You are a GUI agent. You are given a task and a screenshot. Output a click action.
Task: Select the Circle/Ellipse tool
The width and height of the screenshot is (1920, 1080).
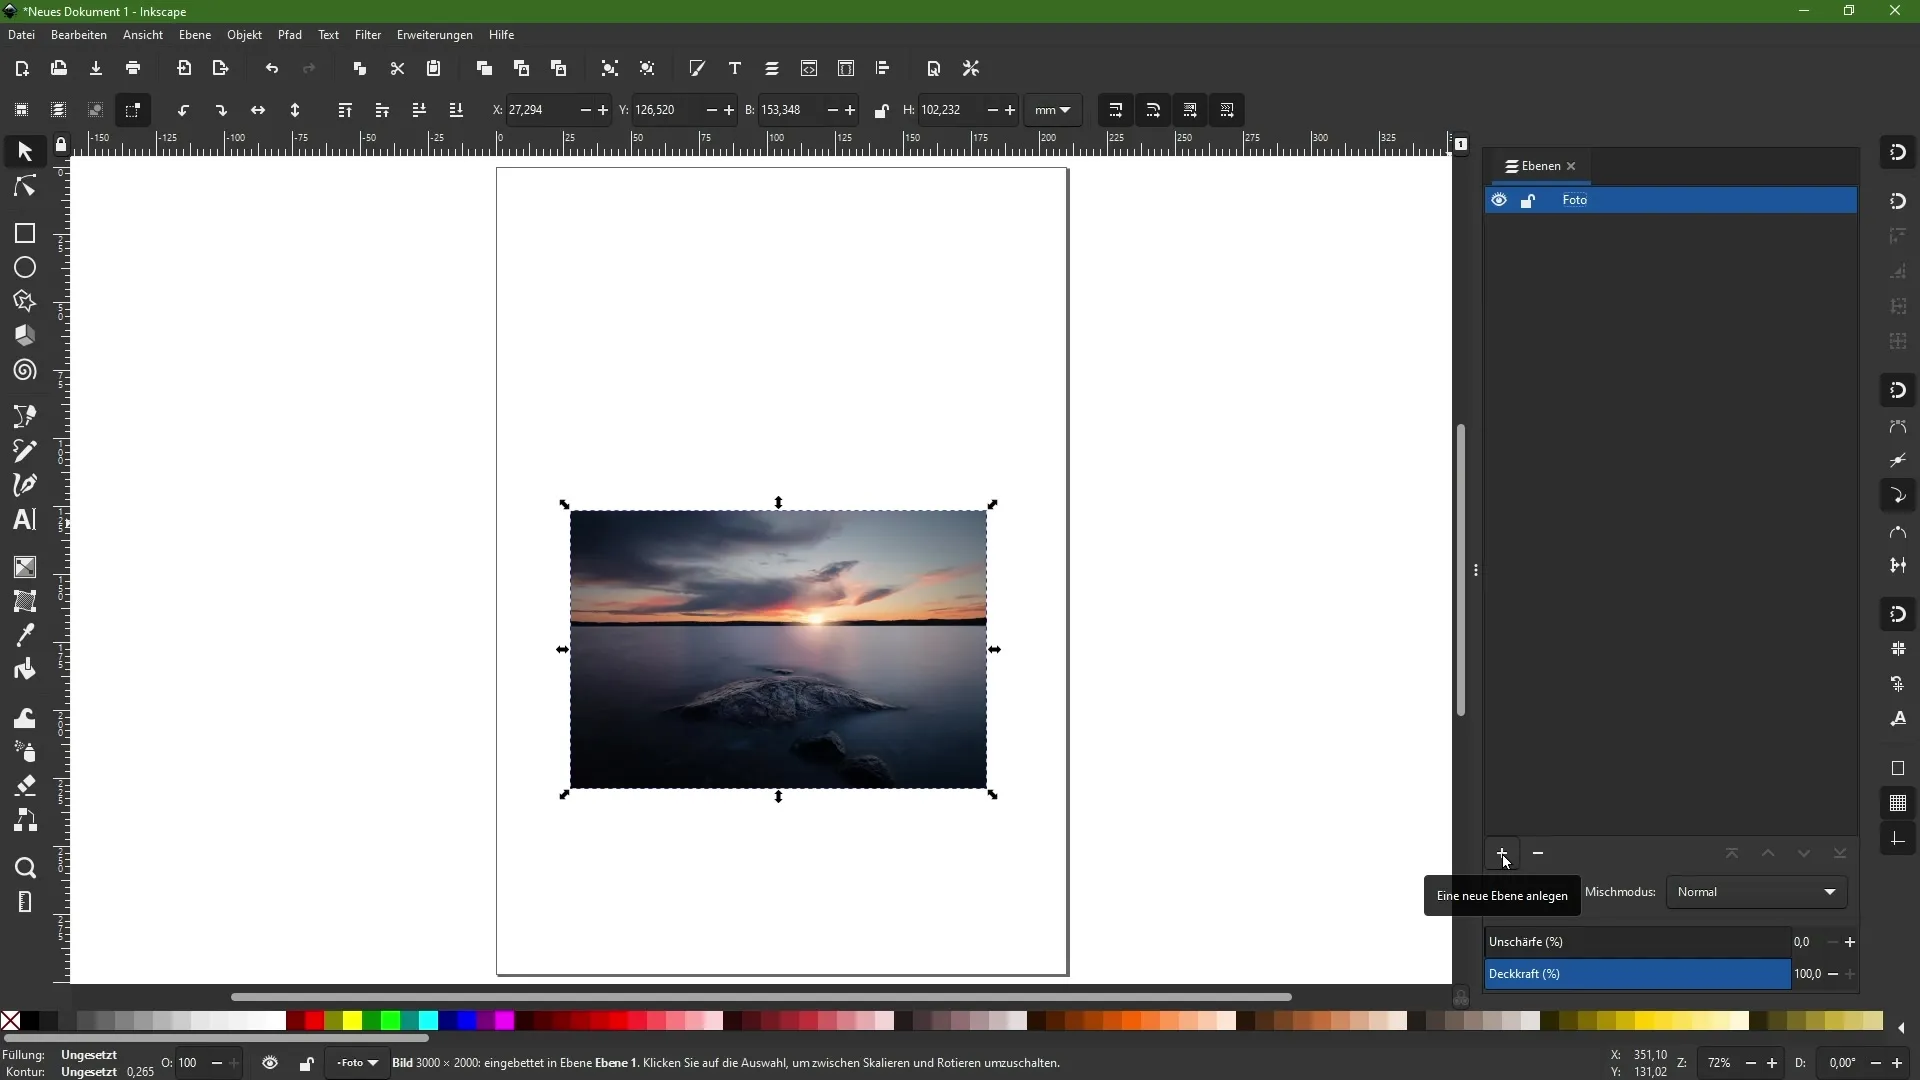click(x=25, y=268)
